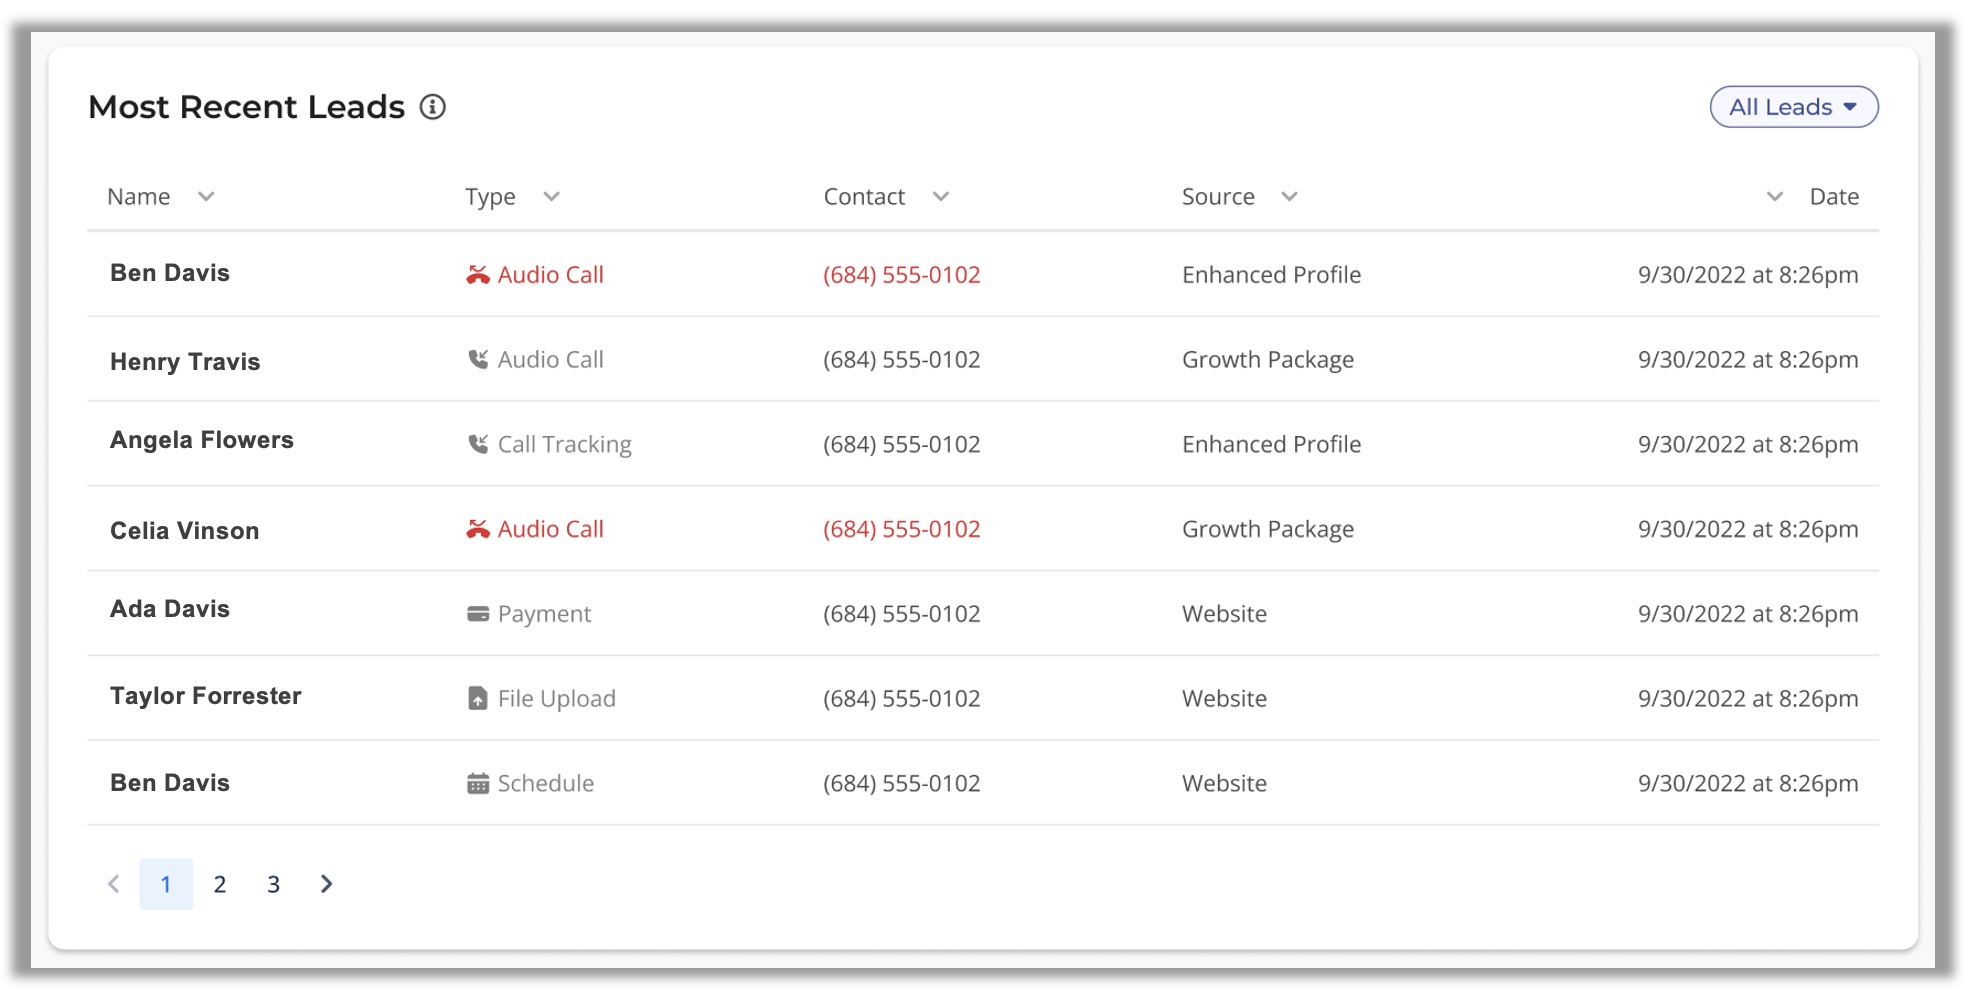Screen dimensions: 1968x992
Task: Click the incoming call icon for Henry Travis
Action: coord(478,359)
